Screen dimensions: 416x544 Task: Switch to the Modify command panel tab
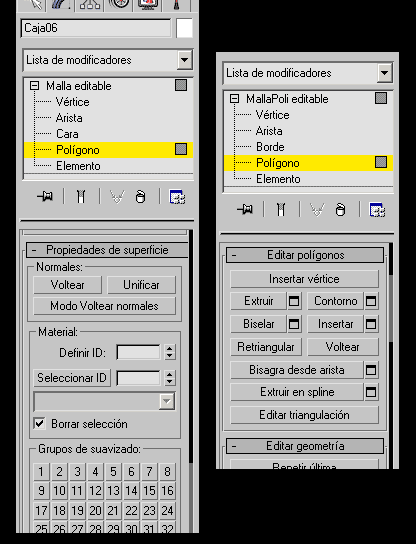tap(61, 4)
